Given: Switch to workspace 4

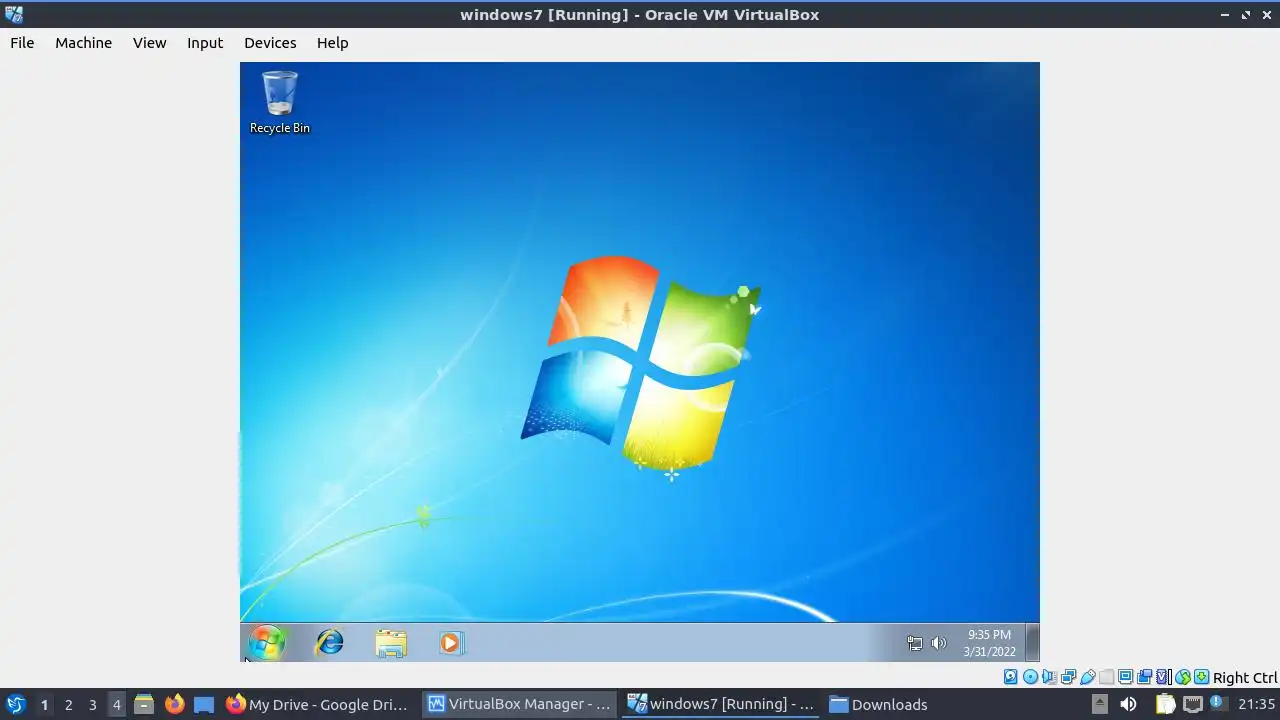Looking at the screenshot, I should (x=116, y=704).
